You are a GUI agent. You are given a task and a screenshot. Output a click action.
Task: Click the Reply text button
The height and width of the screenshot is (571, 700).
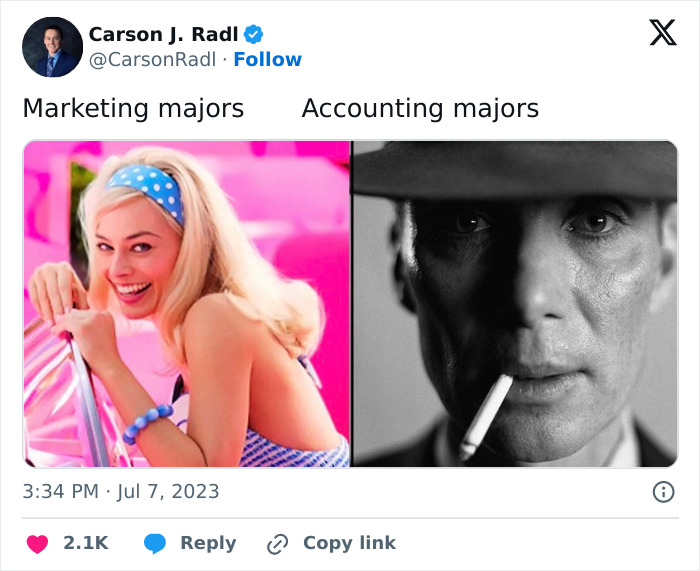(208, 543)
